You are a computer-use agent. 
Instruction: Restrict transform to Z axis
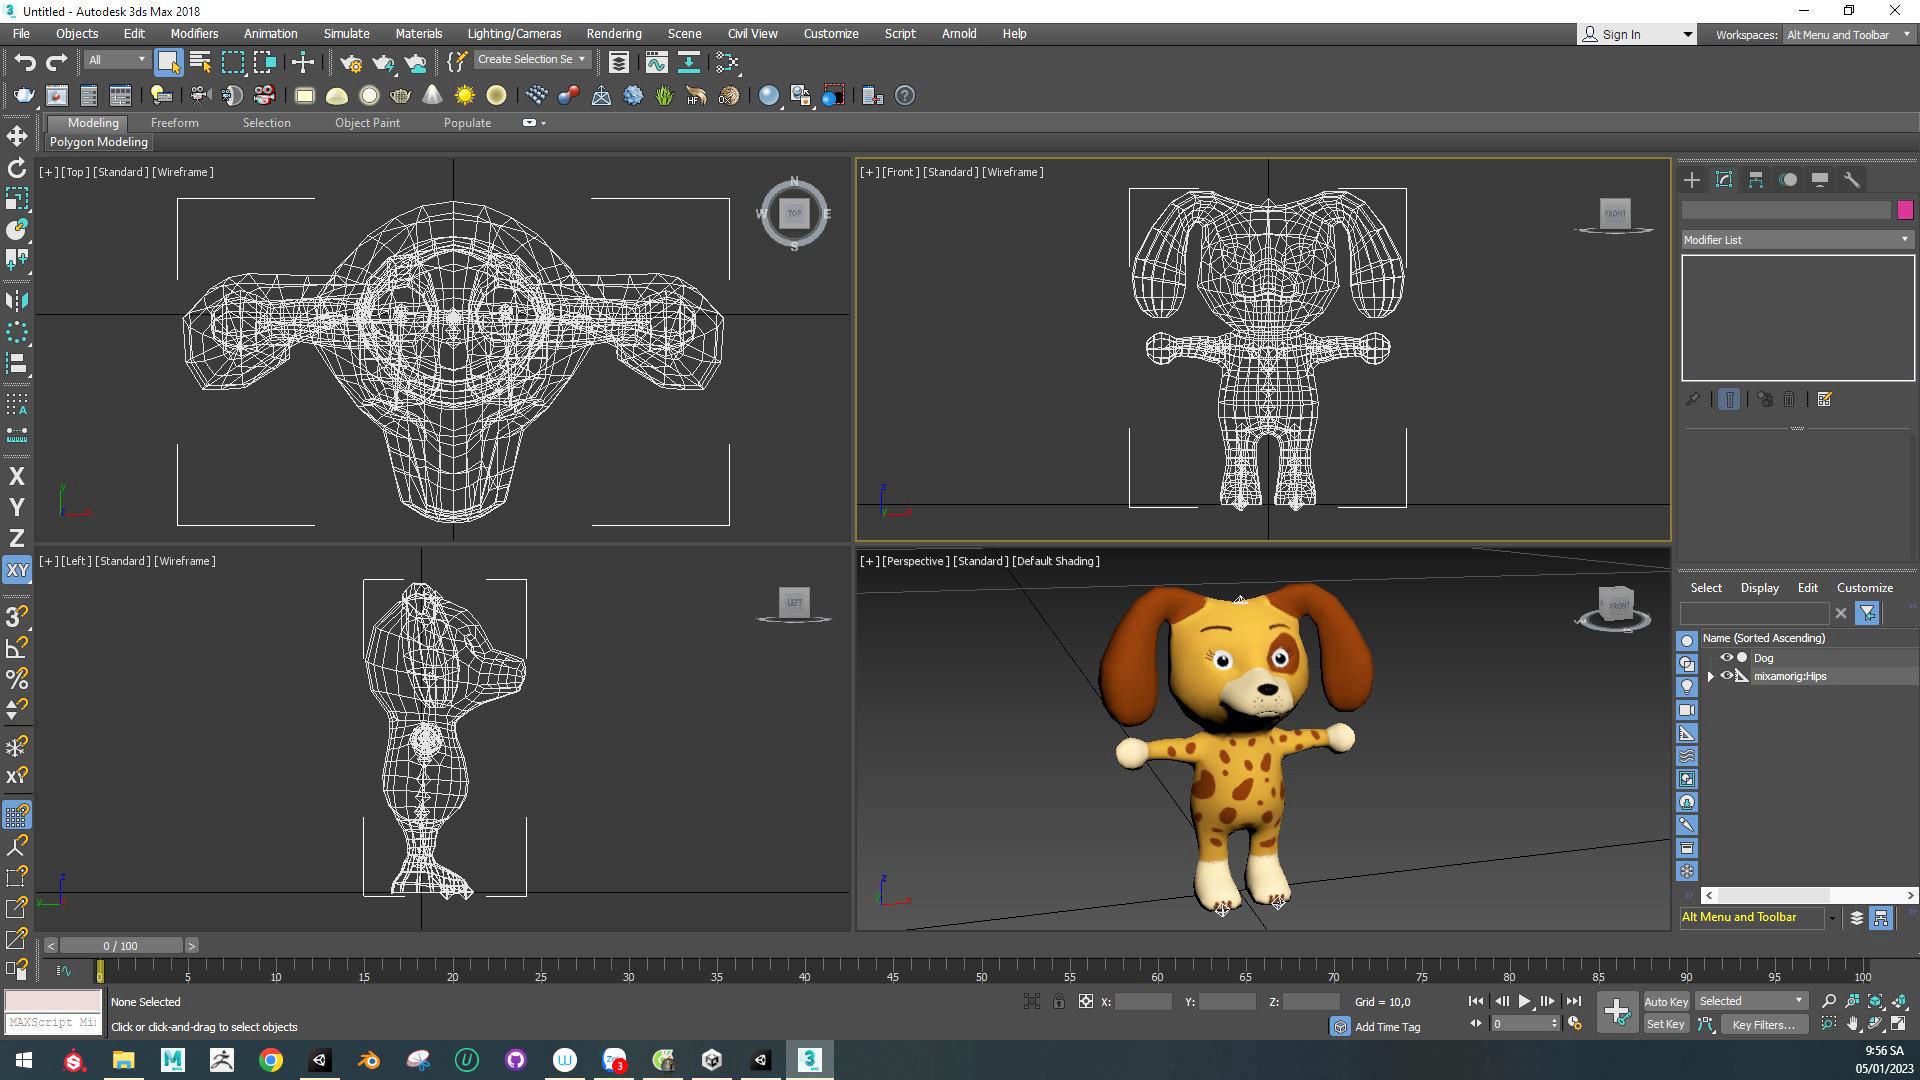(17, 539)
